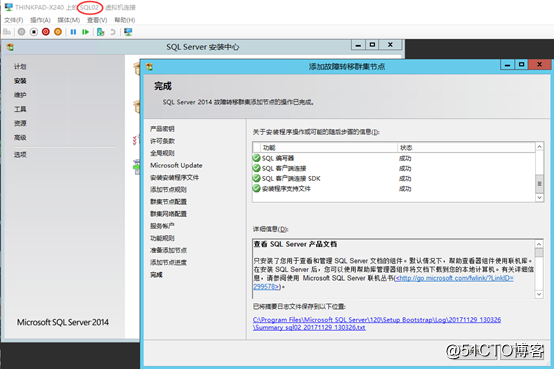Click the 功能 column header
The height and width of the screenshot is (369, 554).
[269, 148]
